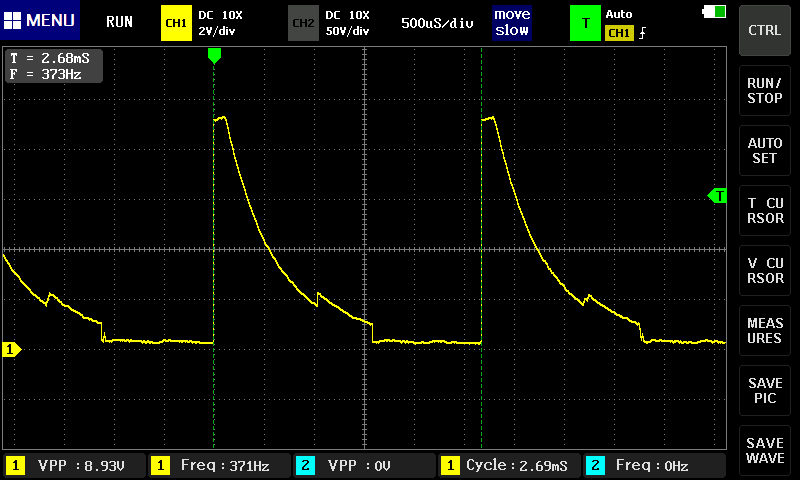Viewport: 800px width, 480px height.
Task: Click the T = 2.68mS readout
Action: (49, 58)
